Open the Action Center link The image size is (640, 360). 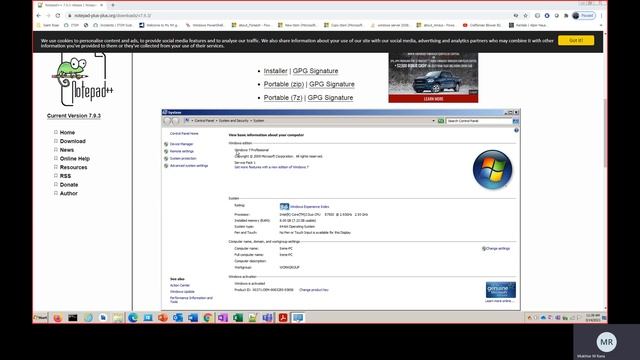pos(180,285)
